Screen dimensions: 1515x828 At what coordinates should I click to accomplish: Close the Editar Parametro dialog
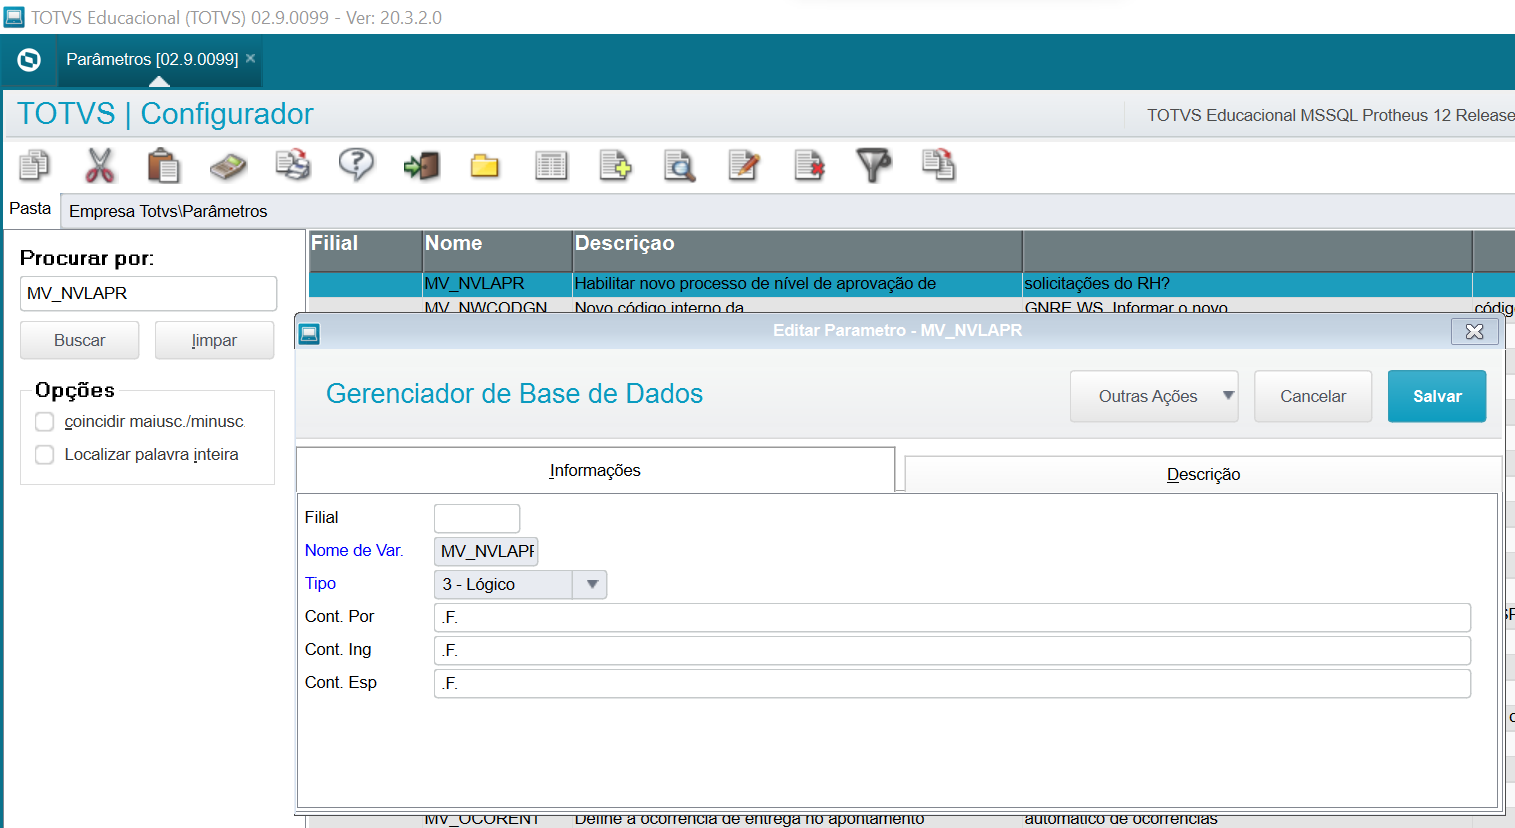click(x=1474, y=331)
